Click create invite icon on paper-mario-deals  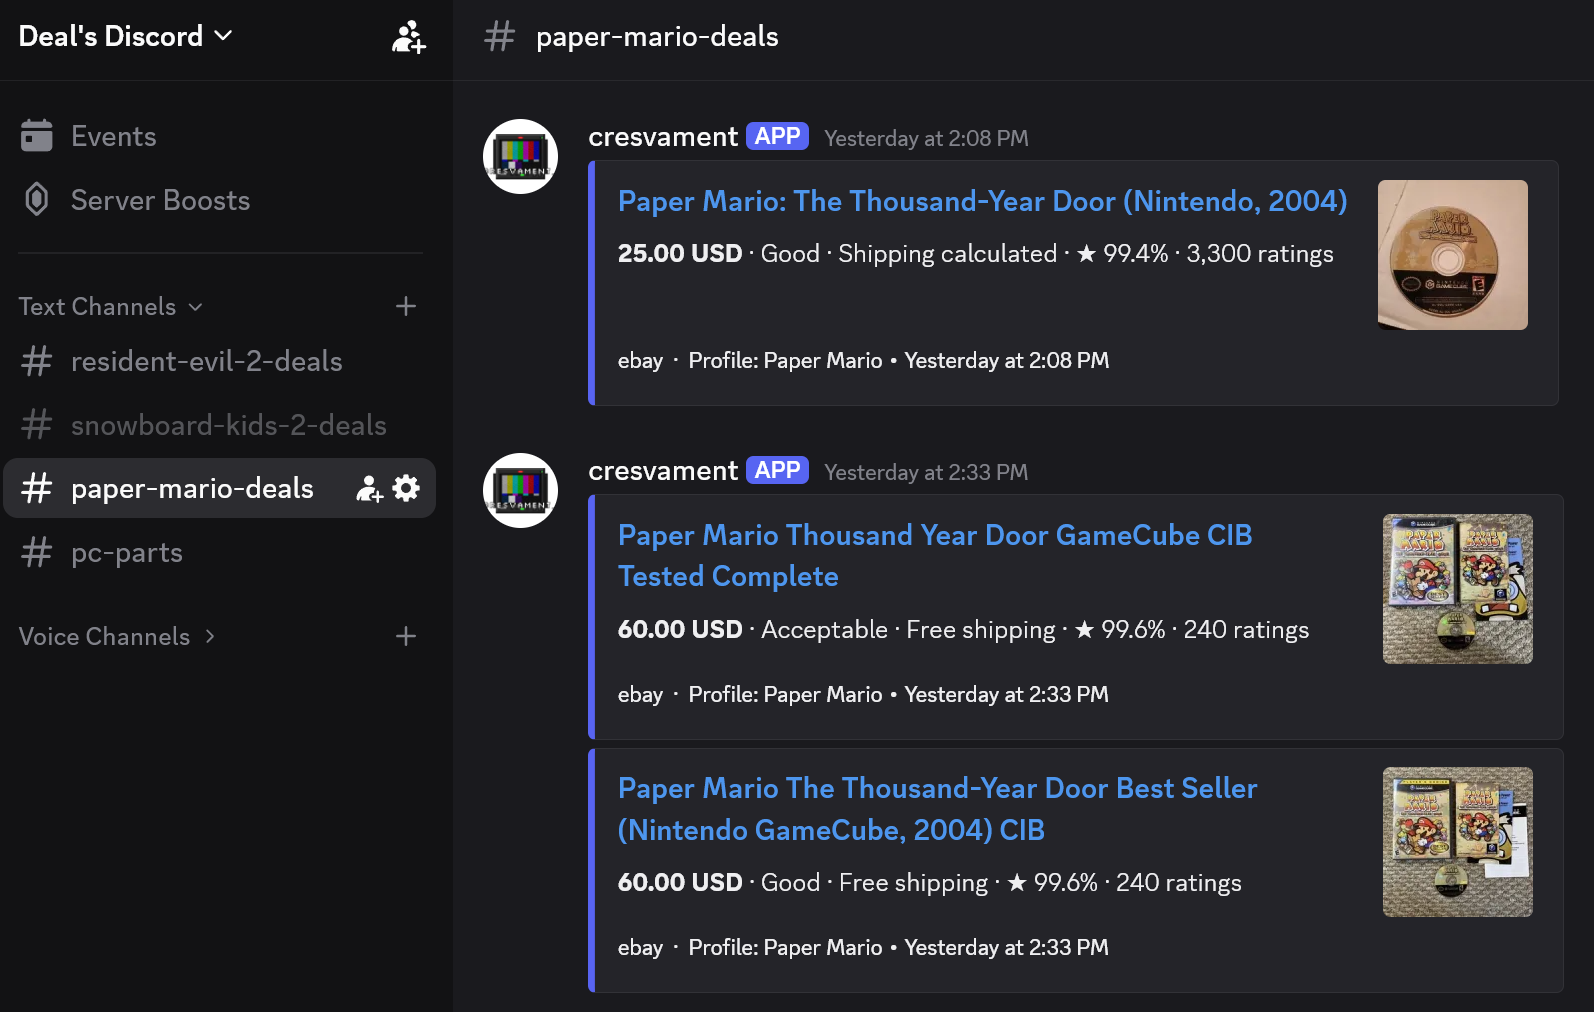tap(370, 488)
